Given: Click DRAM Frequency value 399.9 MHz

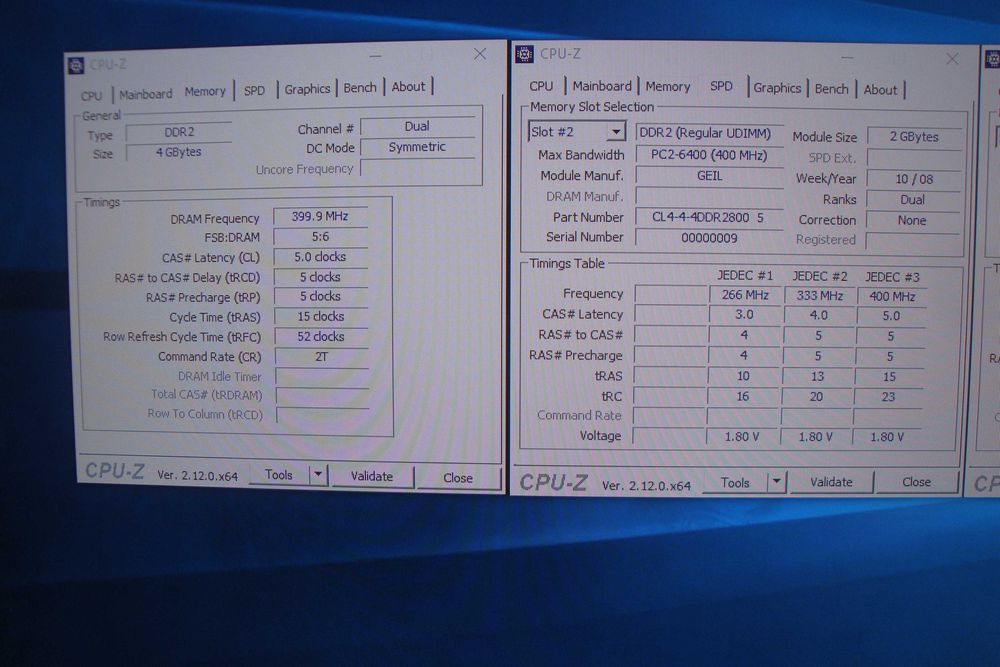Looking at the screenshot, I should (x=320, y=217).
